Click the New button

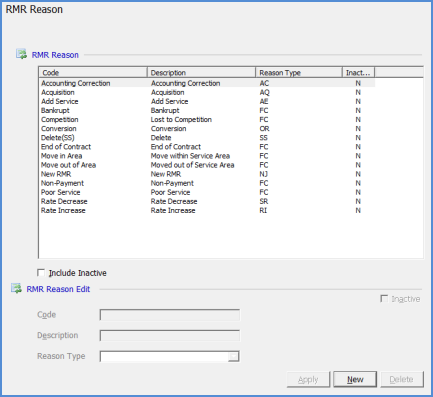(x=355, y=379)
